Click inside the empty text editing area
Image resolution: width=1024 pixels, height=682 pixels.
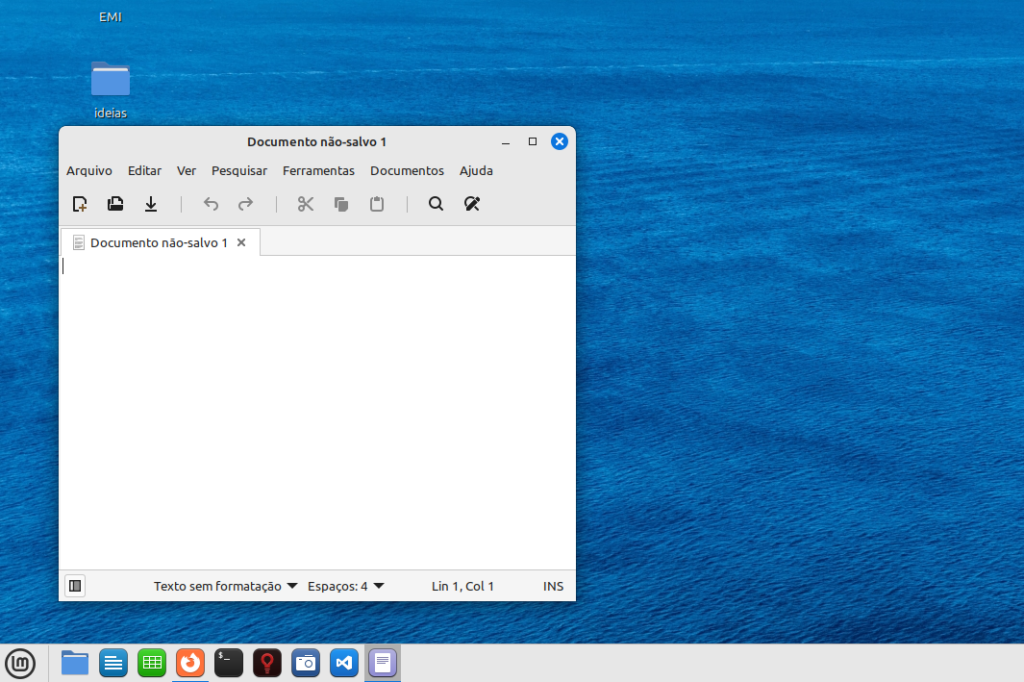(x=317, y=412)
